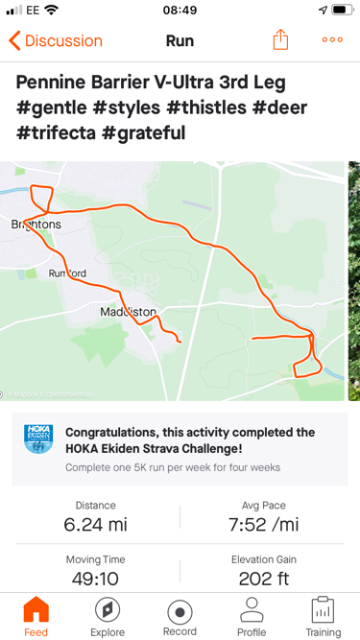This screenshot has width=360, height=640.
Task: Open the Explore compass tab
Action: click(107, 617)
